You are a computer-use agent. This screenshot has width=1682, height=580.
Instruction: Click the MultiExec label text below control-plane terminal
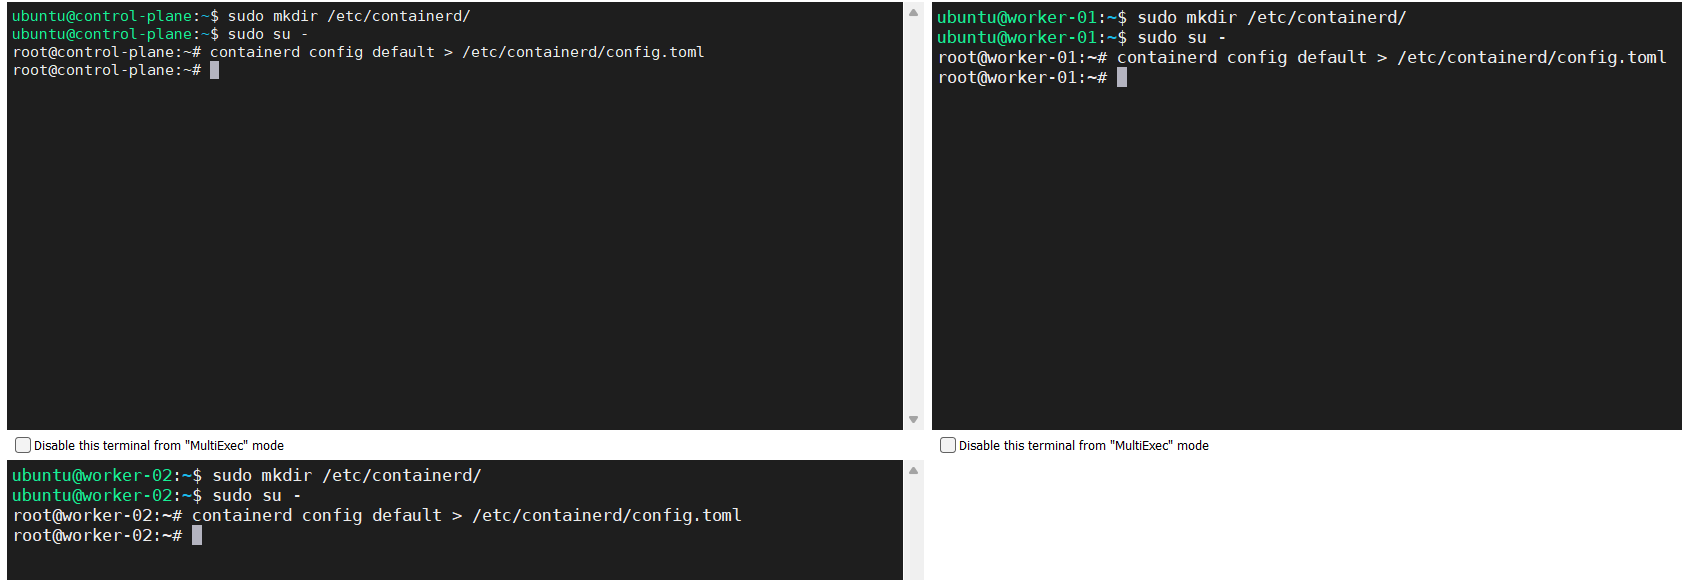pyautogui.click(x=159, y=446)
